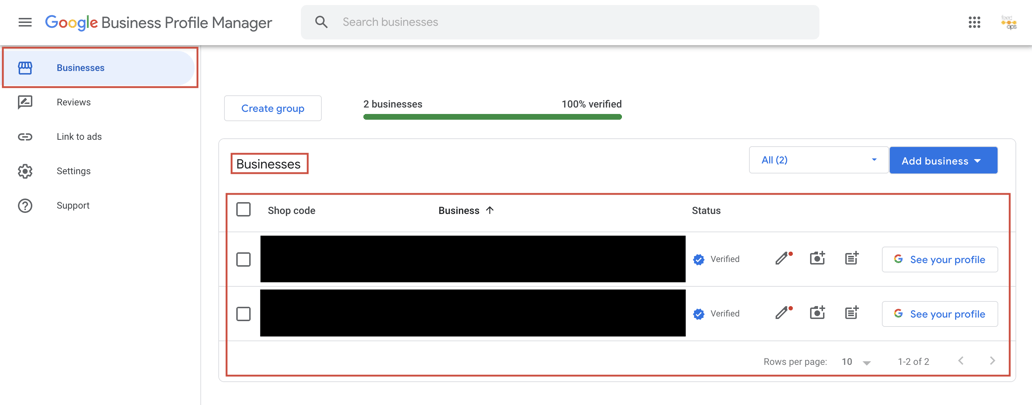
Task: Click the Status column header
Action: click(706, 211)
